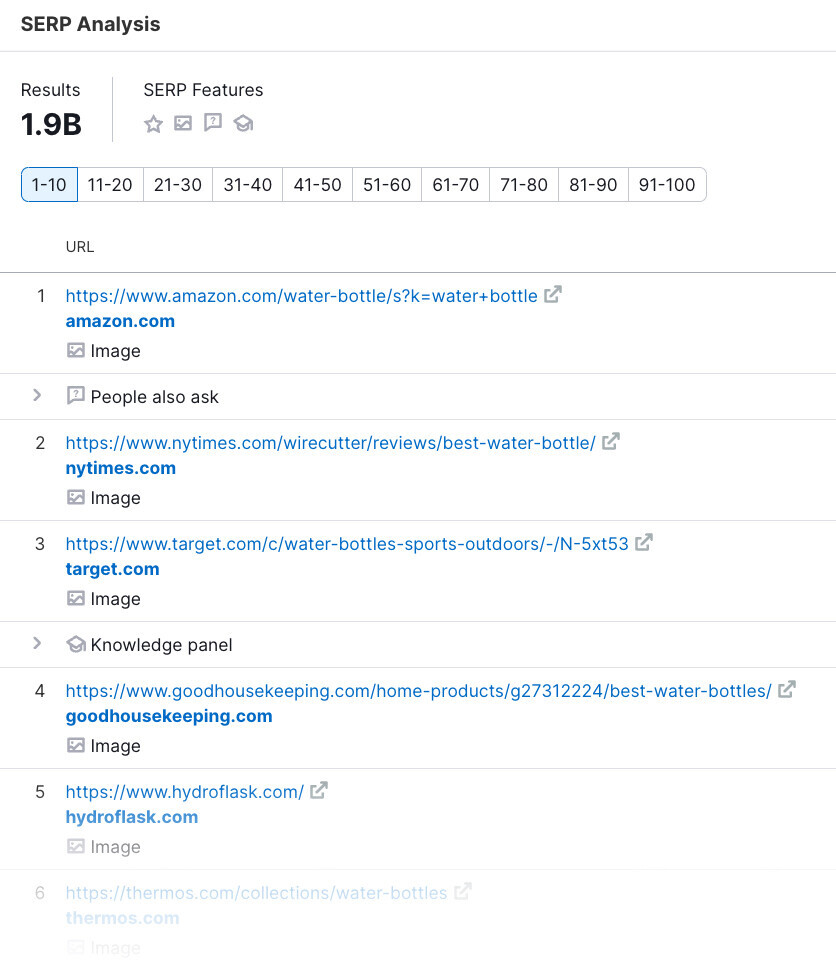Open the Amazon water bottle search URL
The height and width of the screenshot is (969, 836).
[x=300, y=295]
